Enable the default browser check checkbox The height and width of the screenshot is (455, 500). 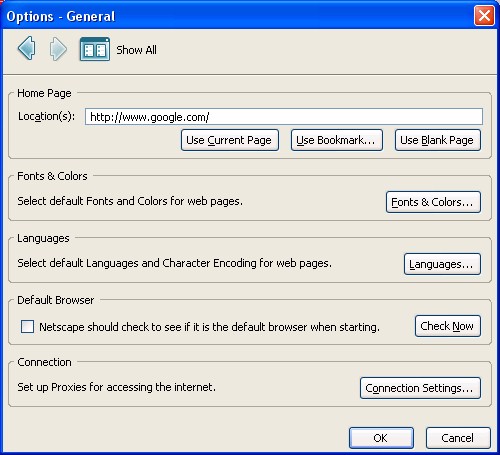point(27,327)
